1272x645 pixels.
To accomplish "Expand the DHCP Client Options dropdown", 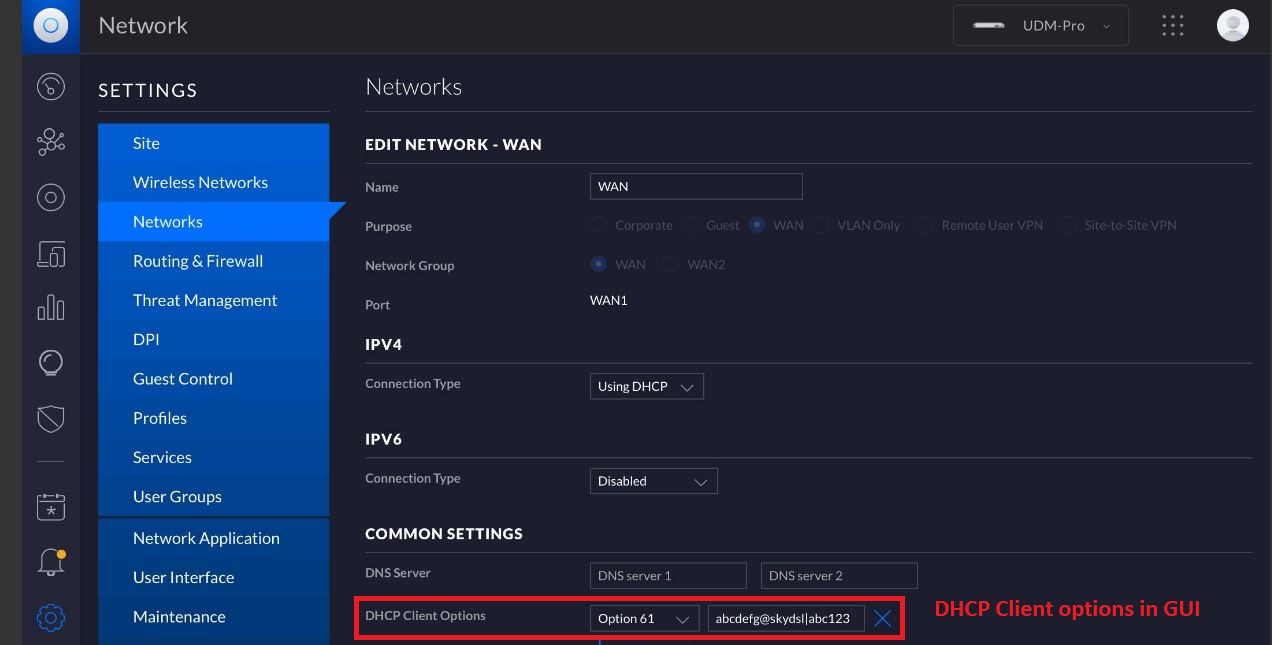I will click(x=645, y=618).
